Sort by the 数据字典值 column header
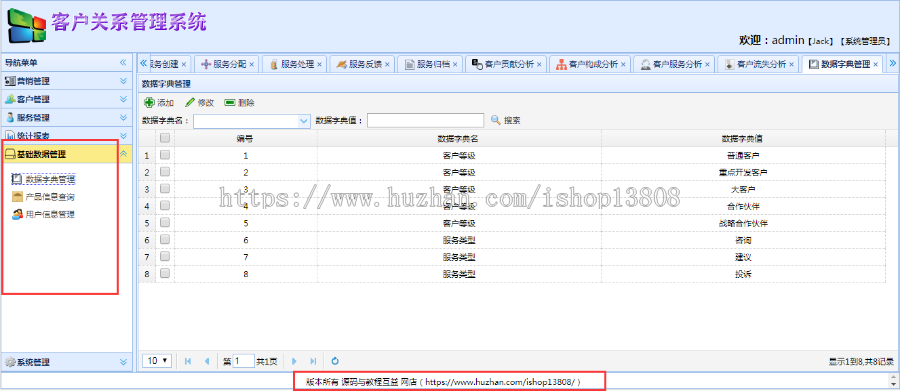 [x=743, y=138]
